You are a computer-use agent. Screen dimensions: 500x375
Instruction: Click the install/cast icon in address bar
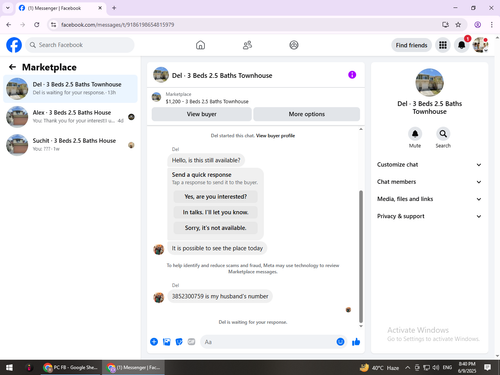pyautogui.click(x=445, y=25)
